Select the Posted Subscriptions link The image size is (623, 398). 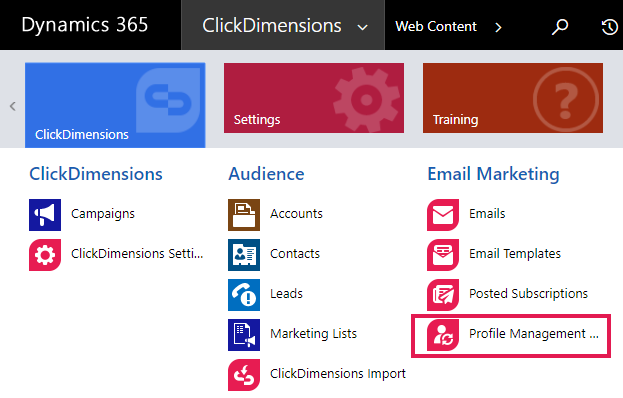pos(528,294)
